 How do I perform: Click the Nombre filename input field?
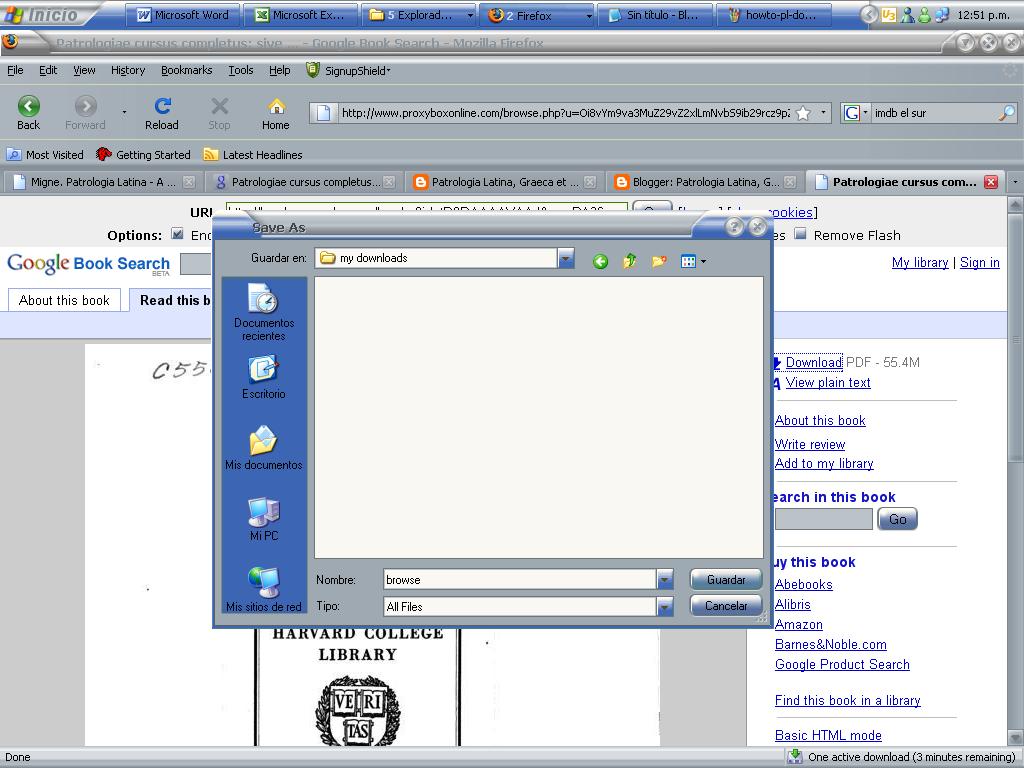click(x=520, y=579)
